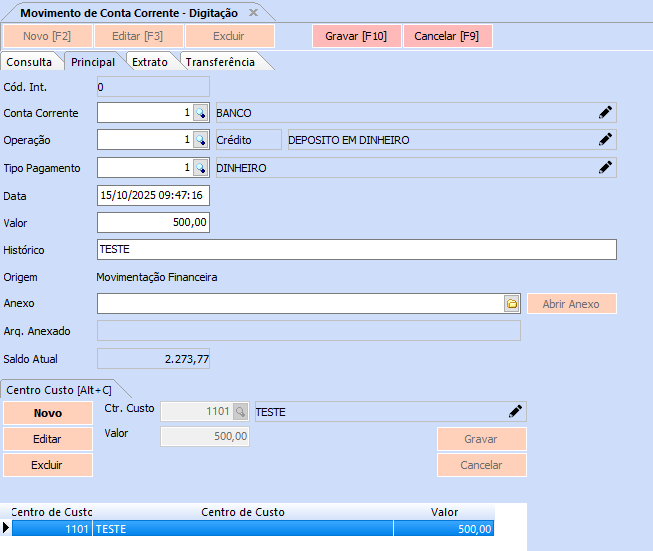Close the Movimento de Conta Corrente tab

point(253,13)
